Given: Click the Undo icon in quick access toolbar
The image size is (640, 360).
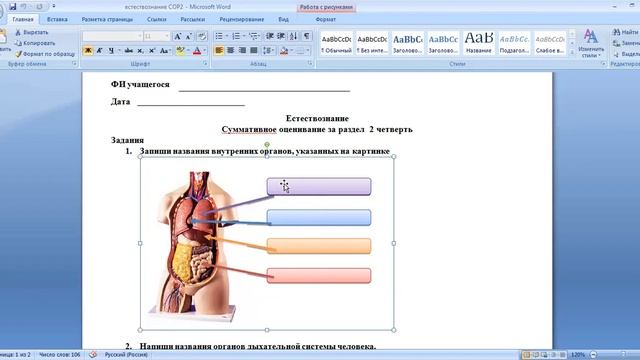Looking at the screenshot, I should click(x=24, y=7).
